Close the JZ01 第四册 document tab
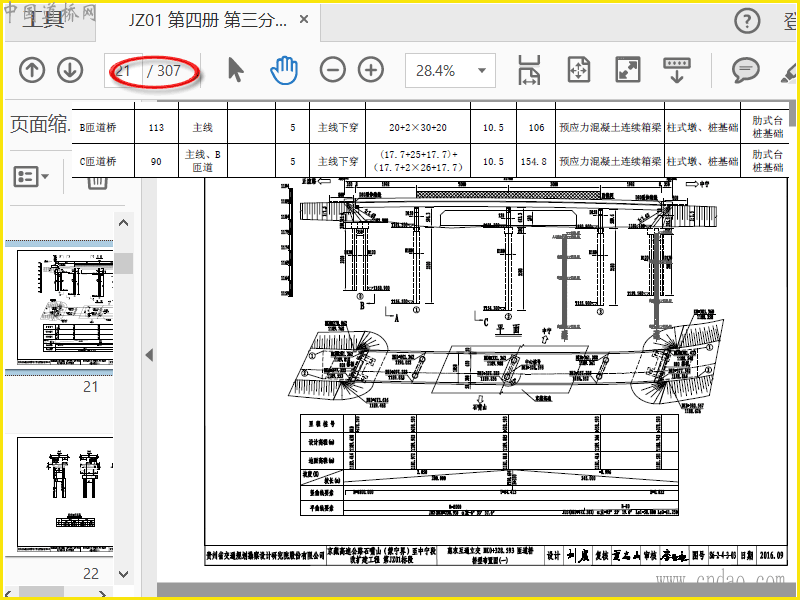The width and height of the screenshot is (800, 600). 304,20
